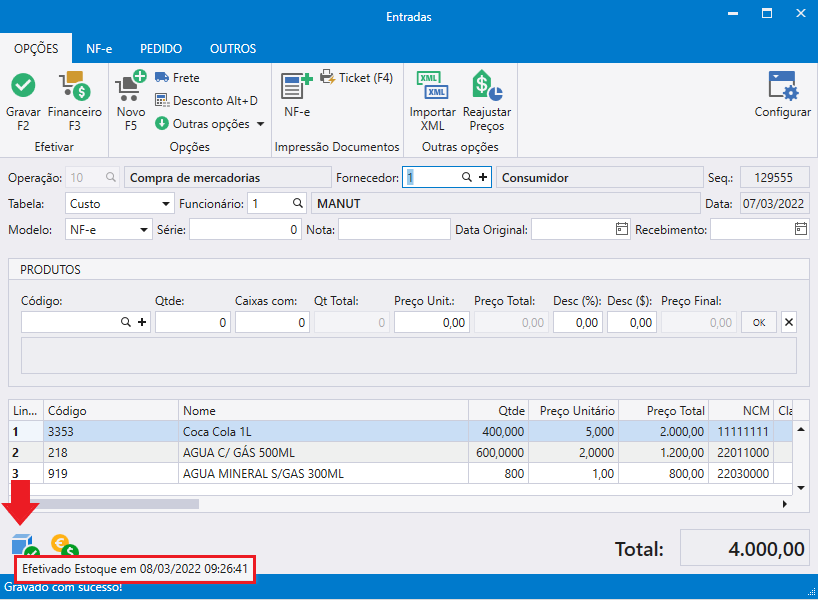Click the stock effectuated box icon
Viewport: 818px width, 600px height.
[25, 545]
